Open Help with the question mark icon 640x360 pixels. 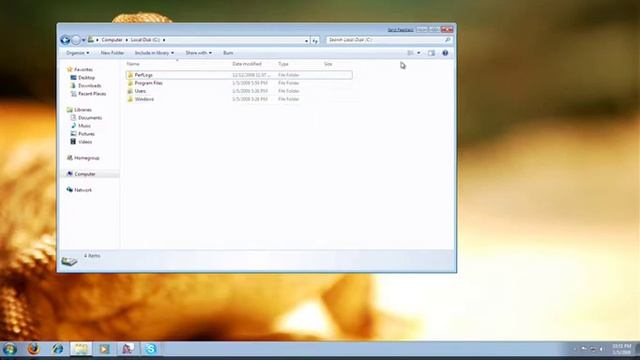point(445,53)
